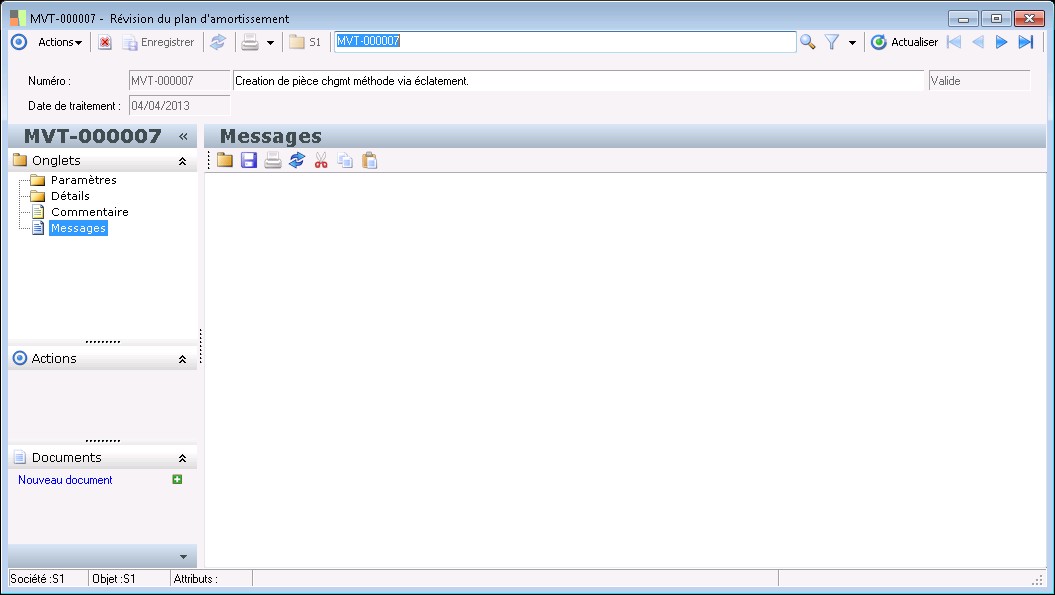
Task: Click the refresh icon in Messages toolbar
Action: coord(297,160)
